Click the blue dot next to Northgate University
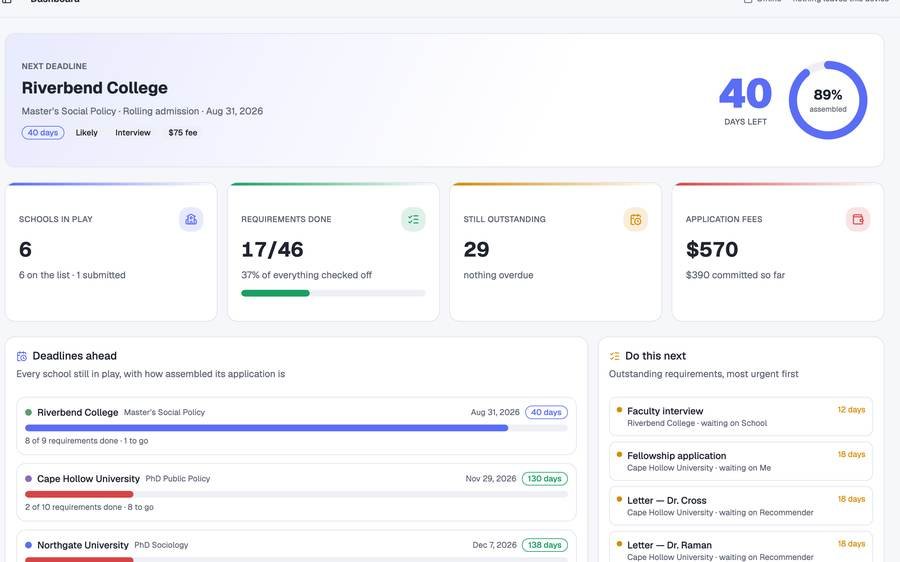Viewport: 900px width, 562px height. 29,545
